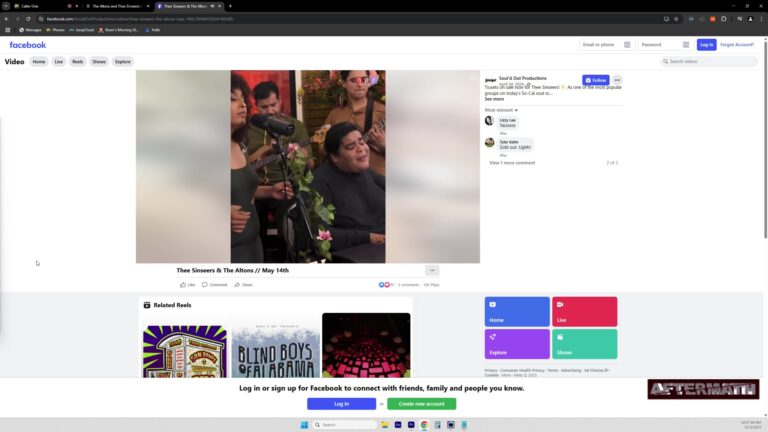Click password manager icon in Email field

coord(627,45)
